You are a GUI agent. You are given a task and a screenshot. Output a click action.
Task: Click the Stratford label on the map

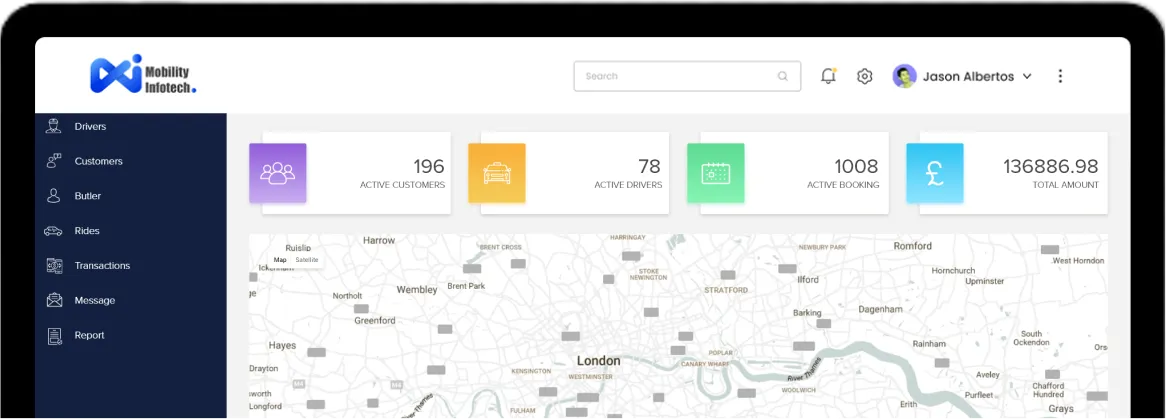tap(726, 290)
